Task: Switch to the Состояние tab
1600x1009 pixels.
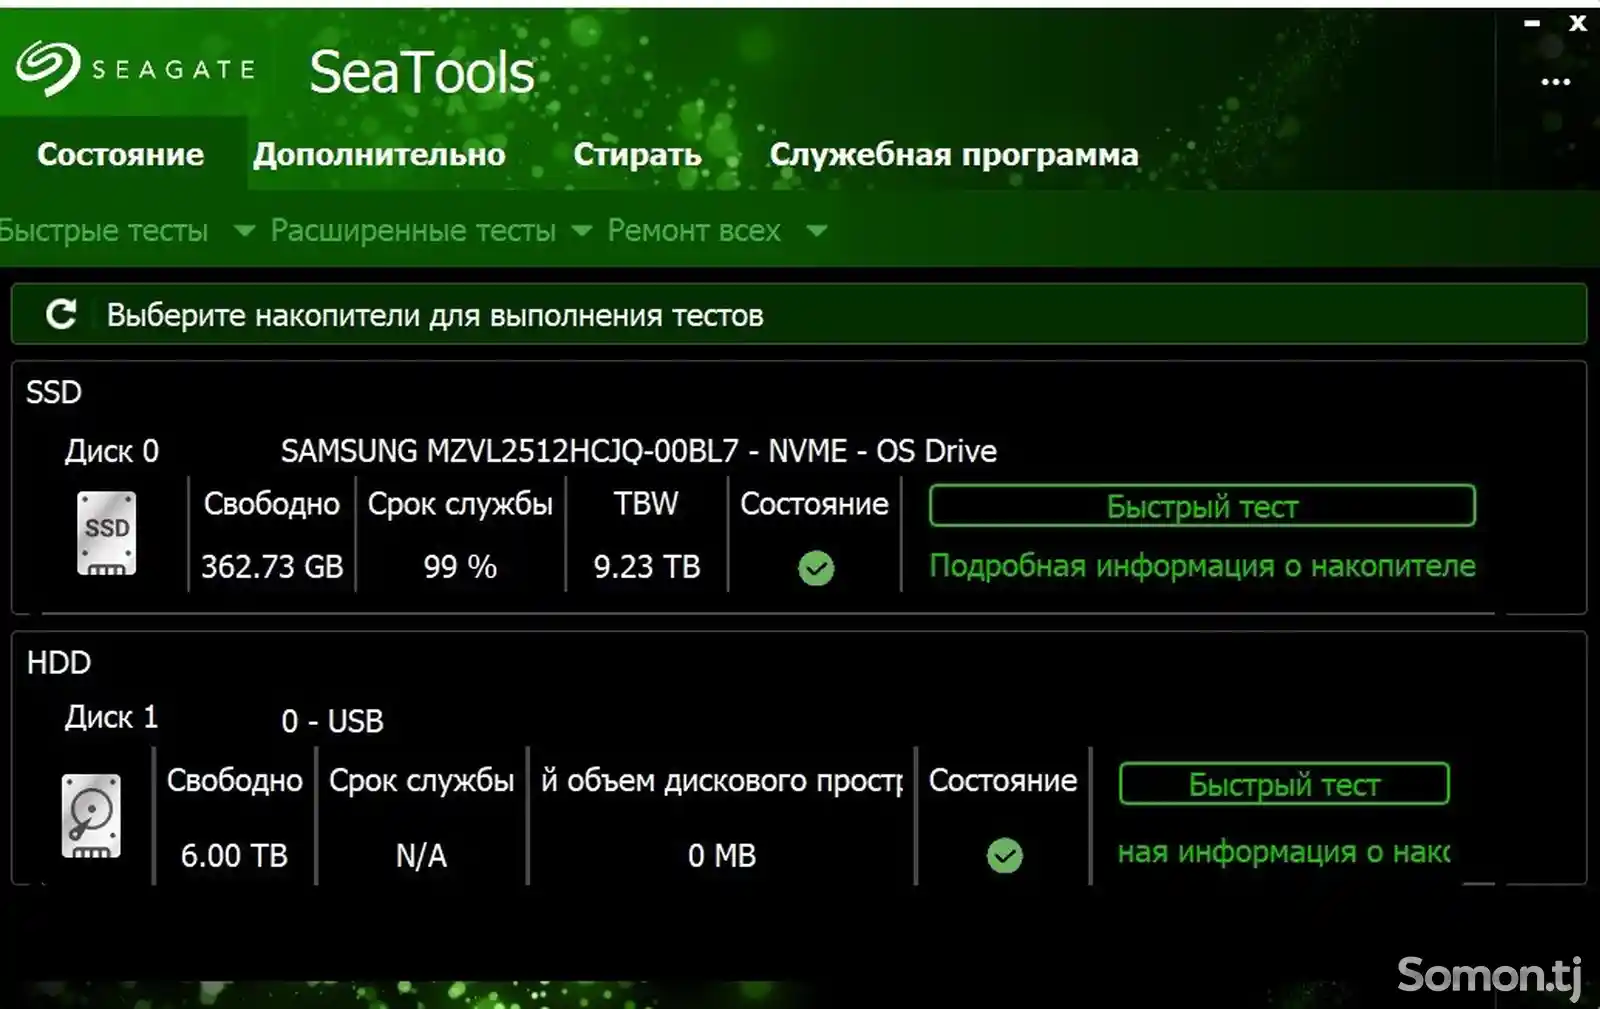Action: (120, 154)
